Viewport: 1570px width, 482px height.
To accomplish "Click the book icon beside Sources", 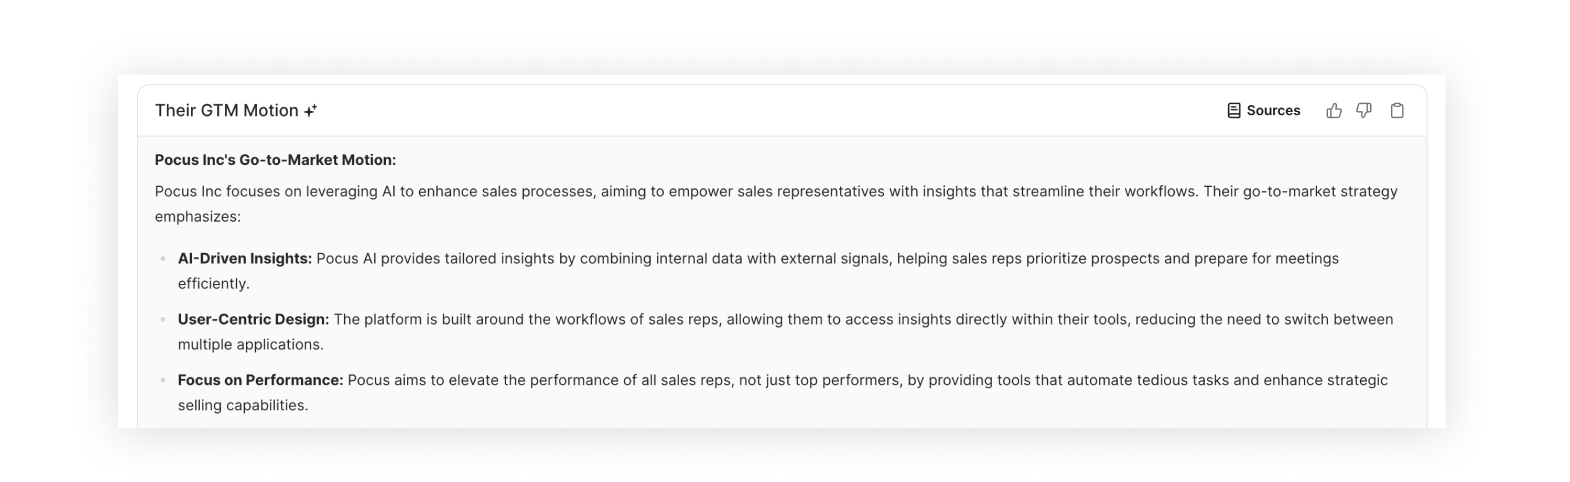I will [1234, 111].
